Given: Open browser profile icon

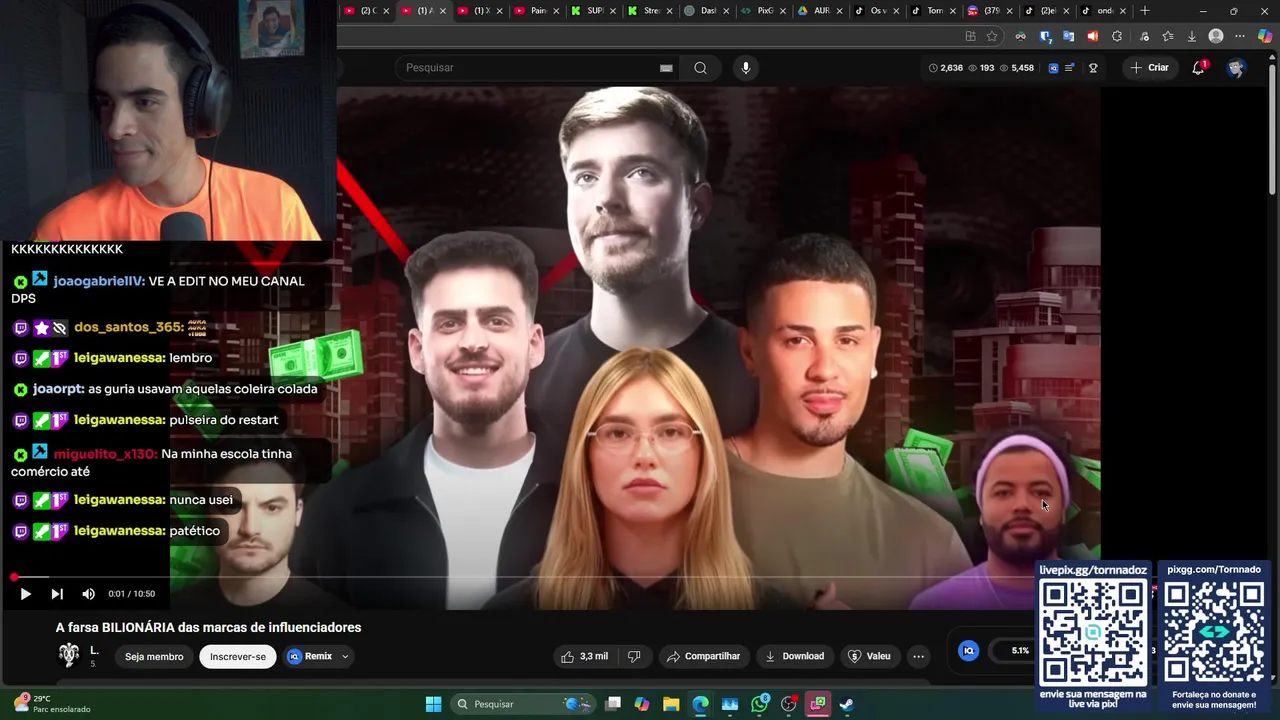Looking at the screenshot, I should click(1216, 36).
